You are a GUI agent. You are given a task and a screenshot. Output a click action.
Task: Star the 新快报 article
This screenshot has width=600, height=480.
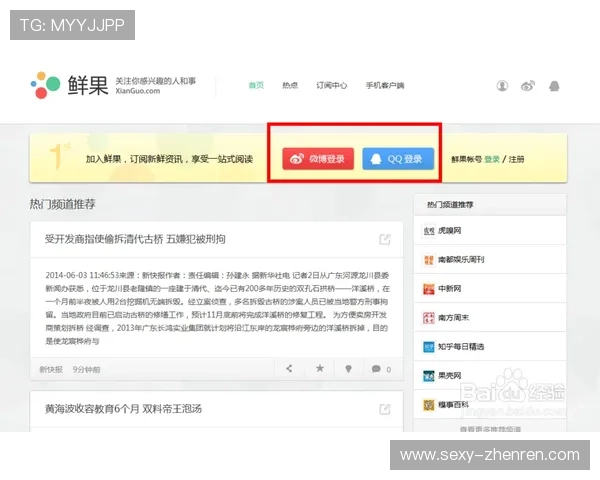click(320, 368)
